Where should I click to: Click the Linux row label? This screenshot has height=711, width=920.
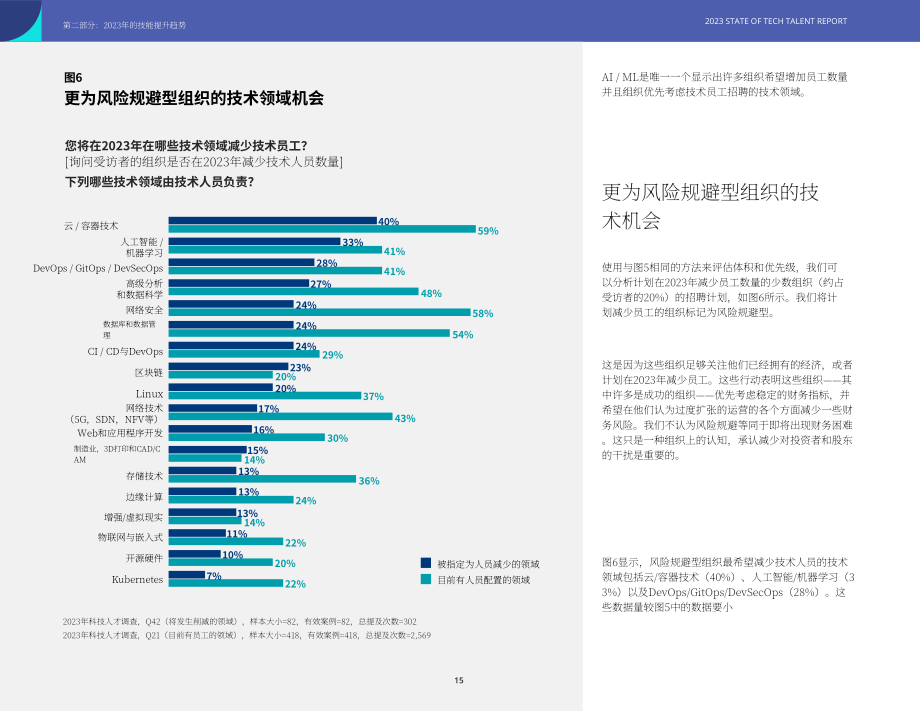point(149,394)
